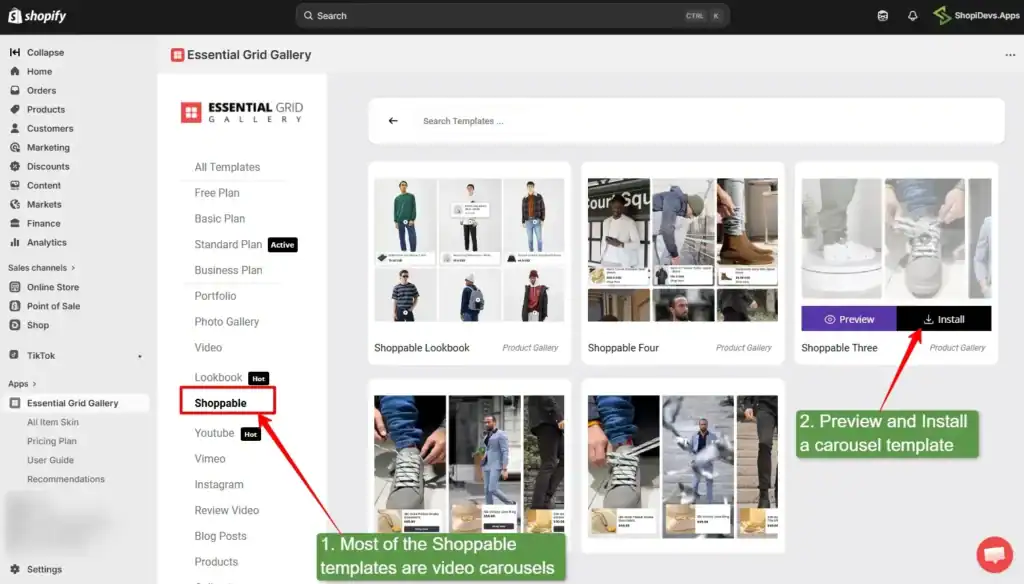Open Products from the sidebar
Screen dimensions: 1024x584
[x=13, y=109]
